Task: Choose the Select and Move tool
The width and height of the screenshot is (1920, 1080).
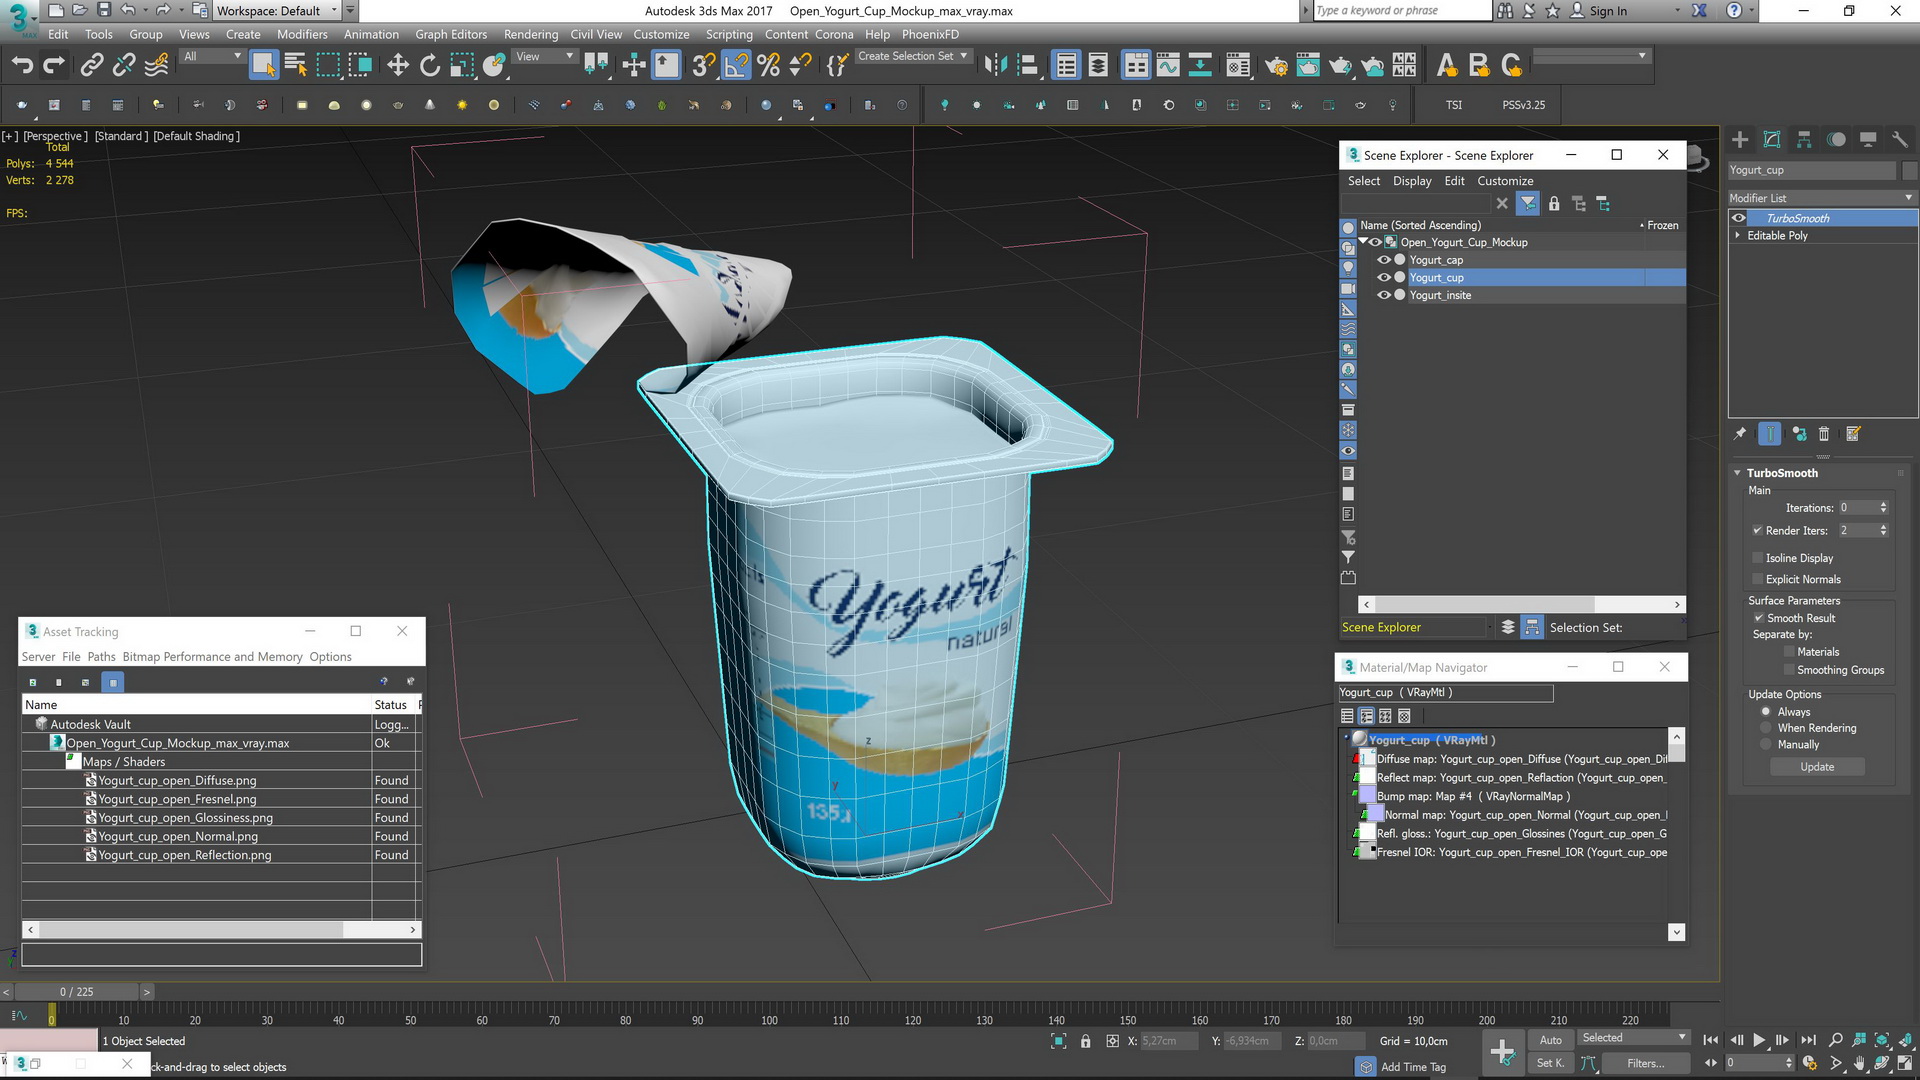Action: (397, 66)
